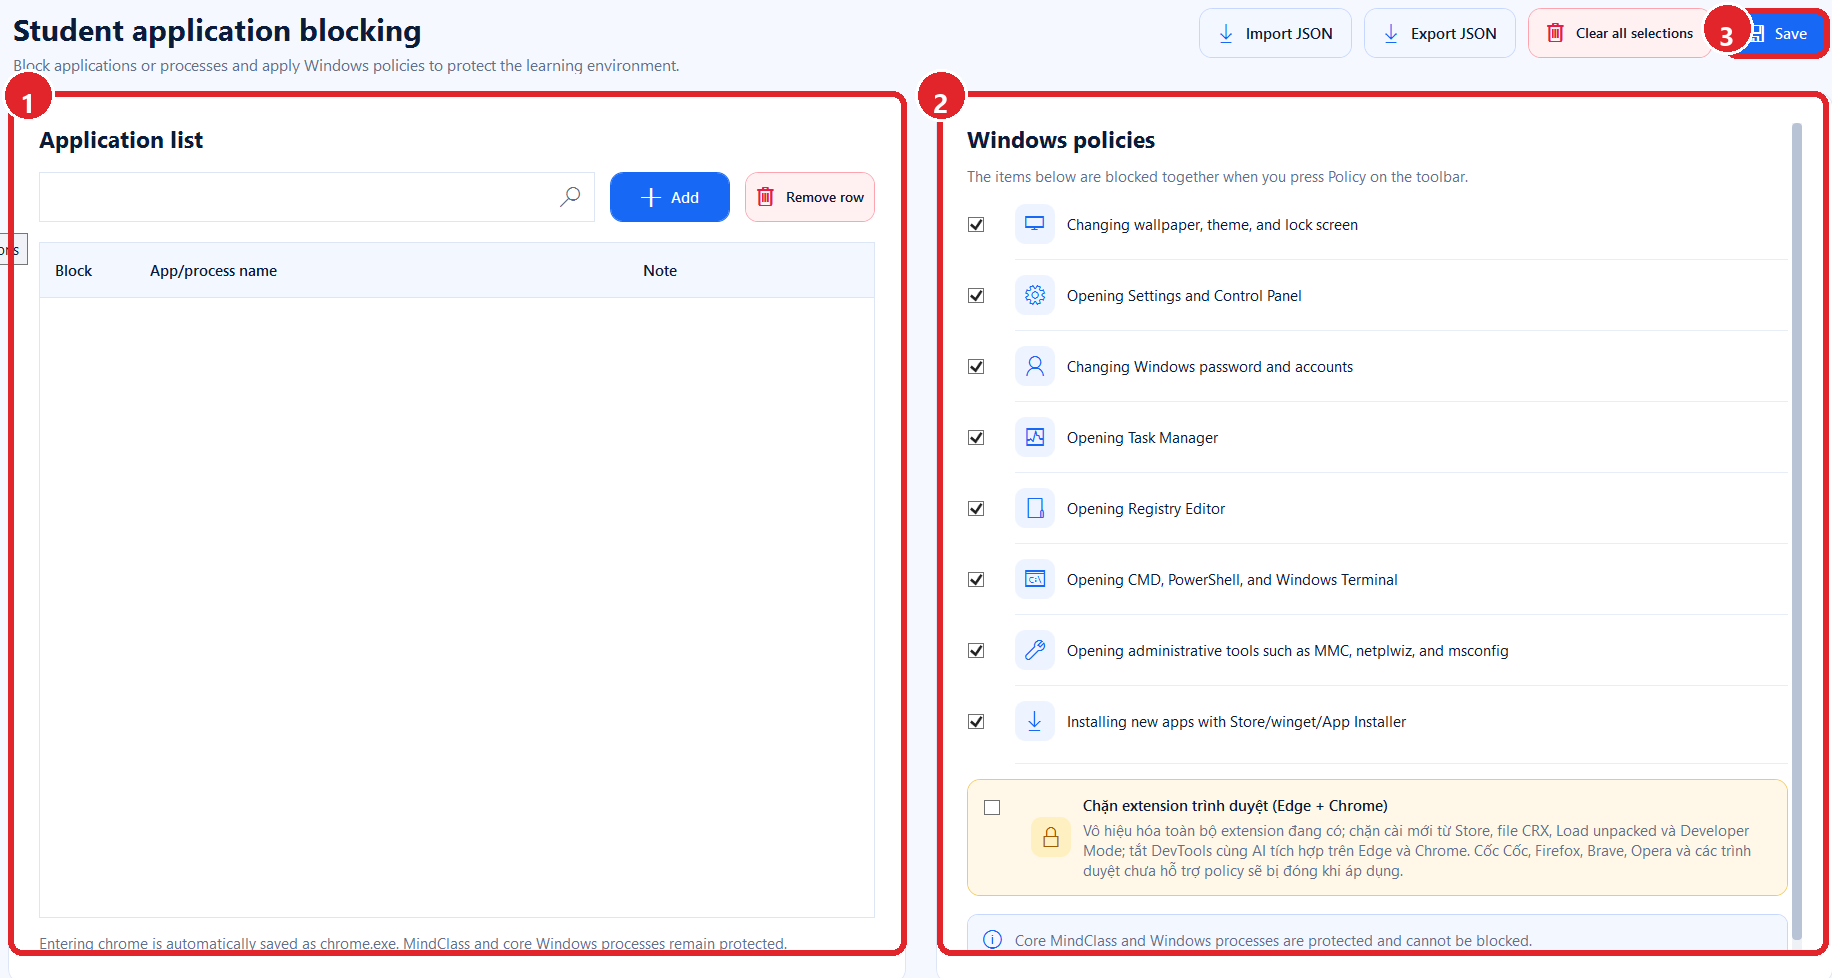Click the Opening Task Manager label

click(x=1142, y=437)
